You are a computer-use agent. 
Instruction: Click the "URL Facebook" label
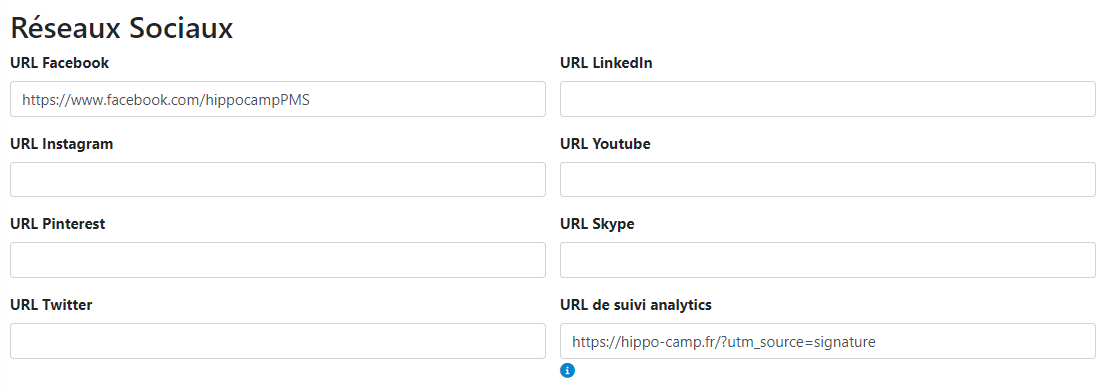click(59, 63)
